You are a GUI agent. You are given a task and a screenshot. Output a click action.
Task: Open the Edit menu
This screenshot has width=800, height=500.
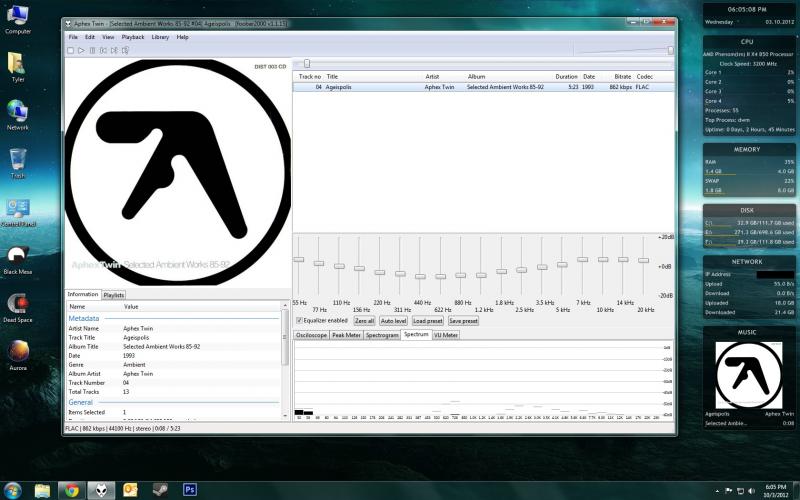[90, 37]
